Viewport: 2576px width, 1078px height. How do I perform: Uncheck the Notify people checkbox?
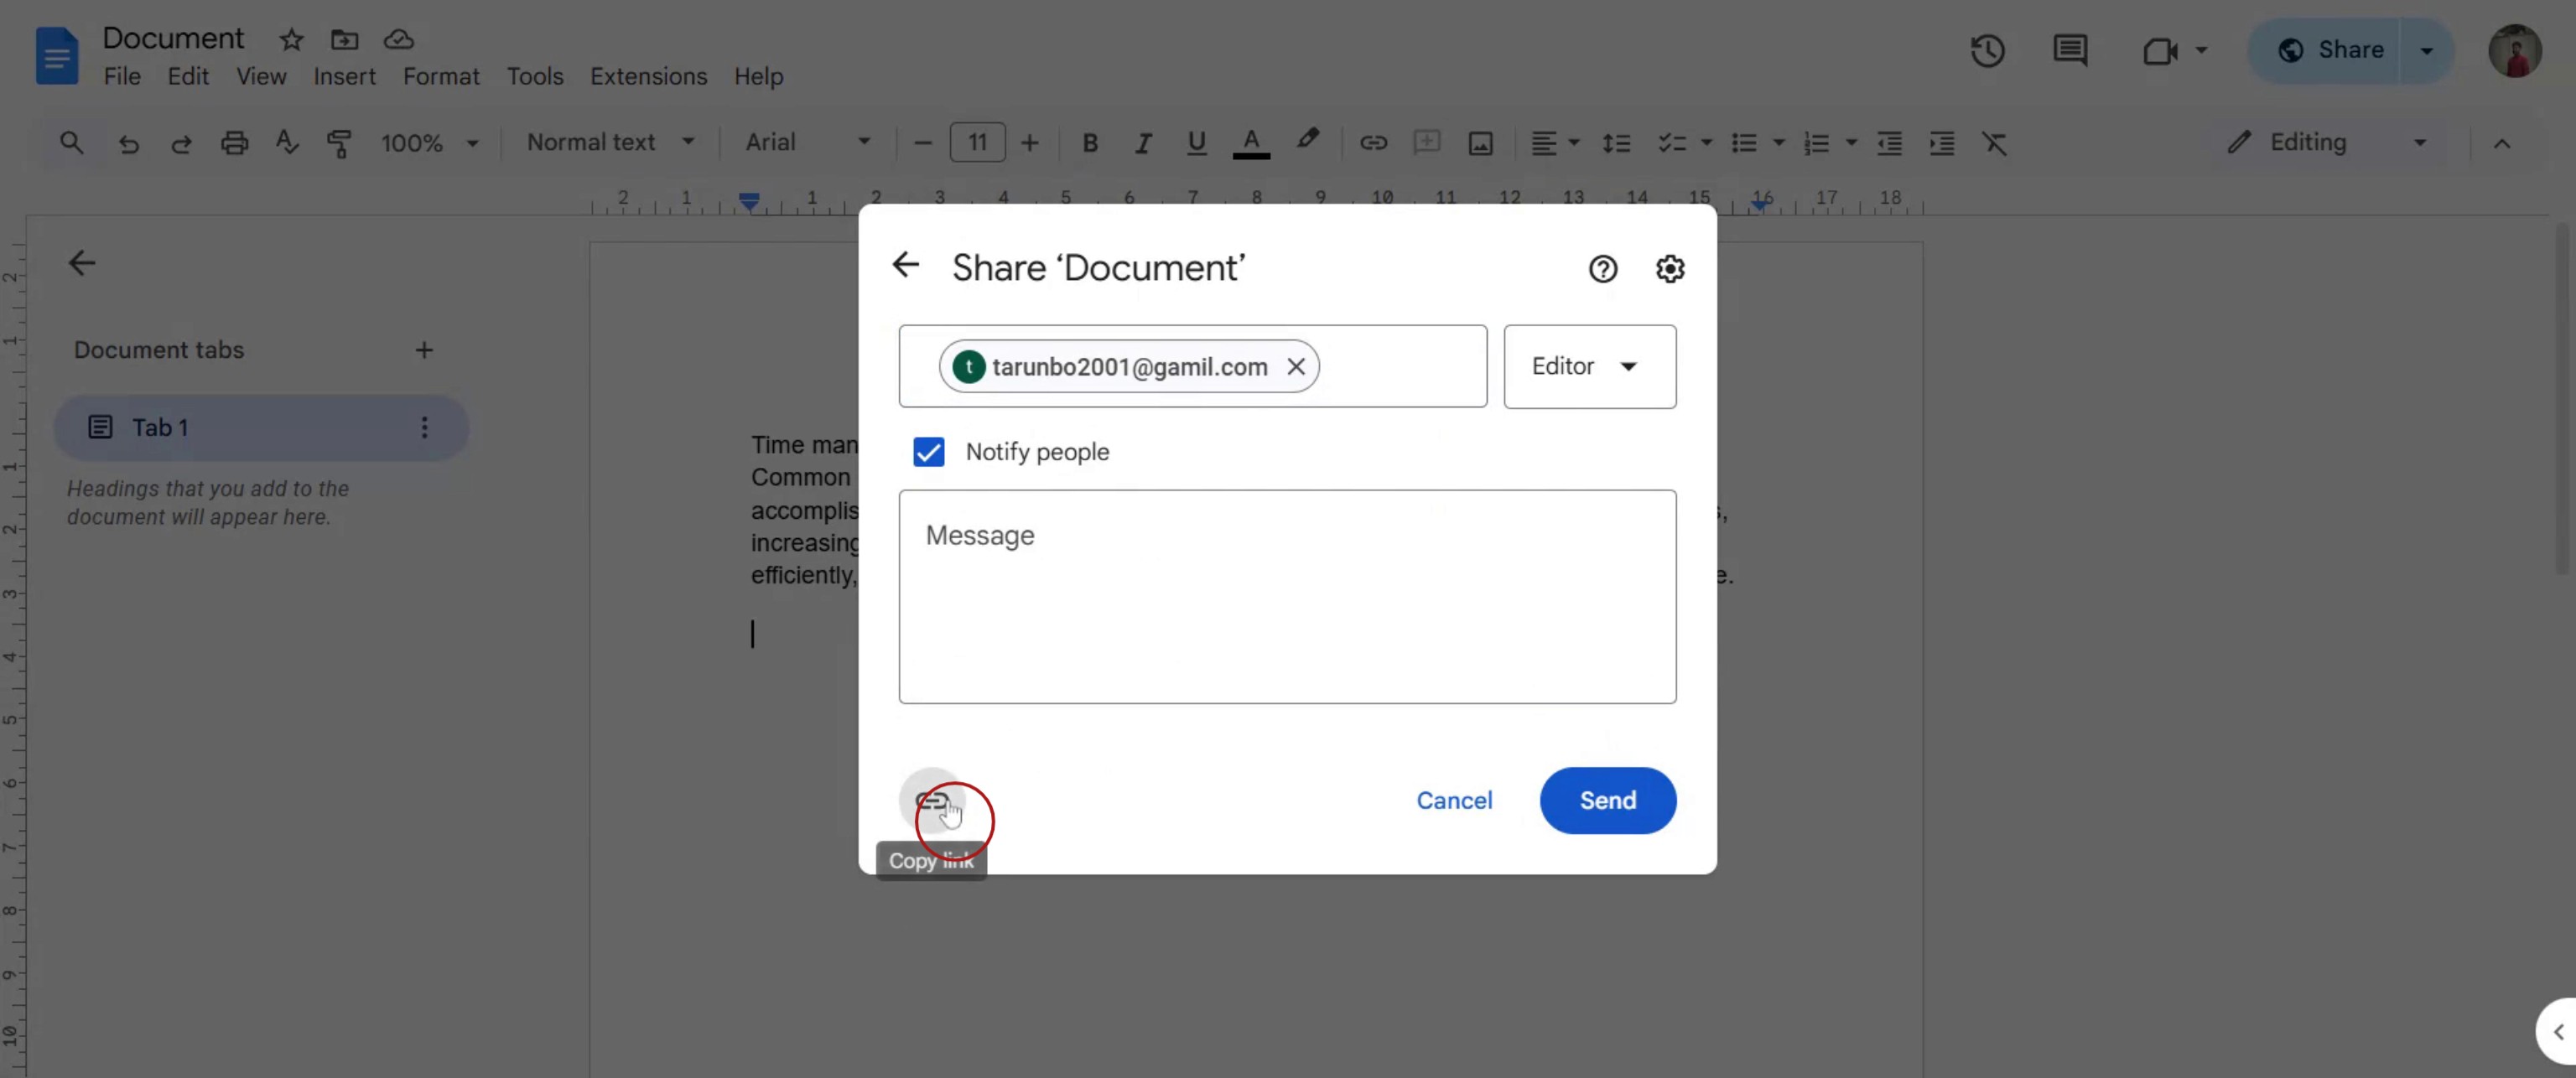[928, 452]
